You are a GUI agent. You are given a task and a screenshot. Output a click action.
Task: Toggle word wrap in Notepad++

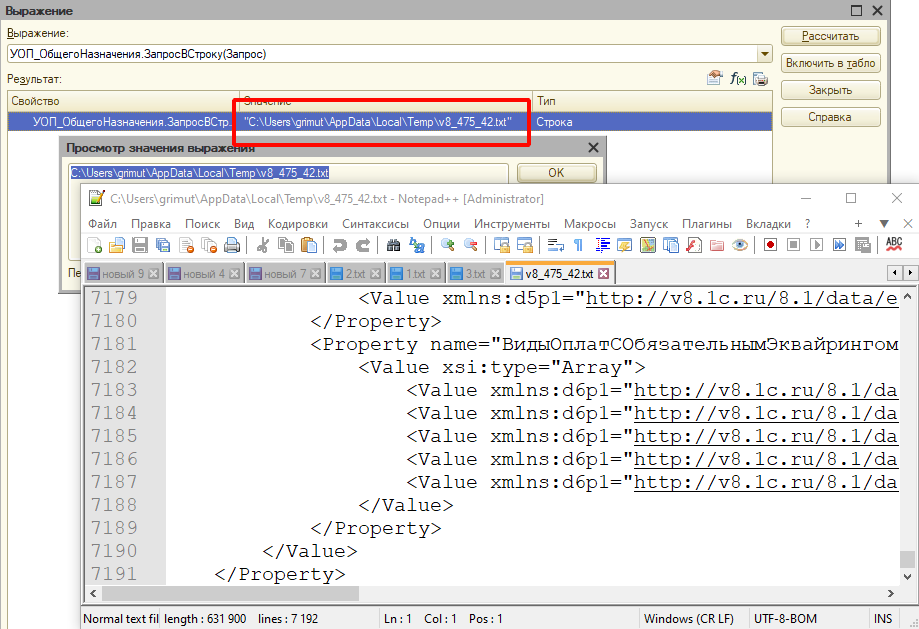tap(555, 244)
